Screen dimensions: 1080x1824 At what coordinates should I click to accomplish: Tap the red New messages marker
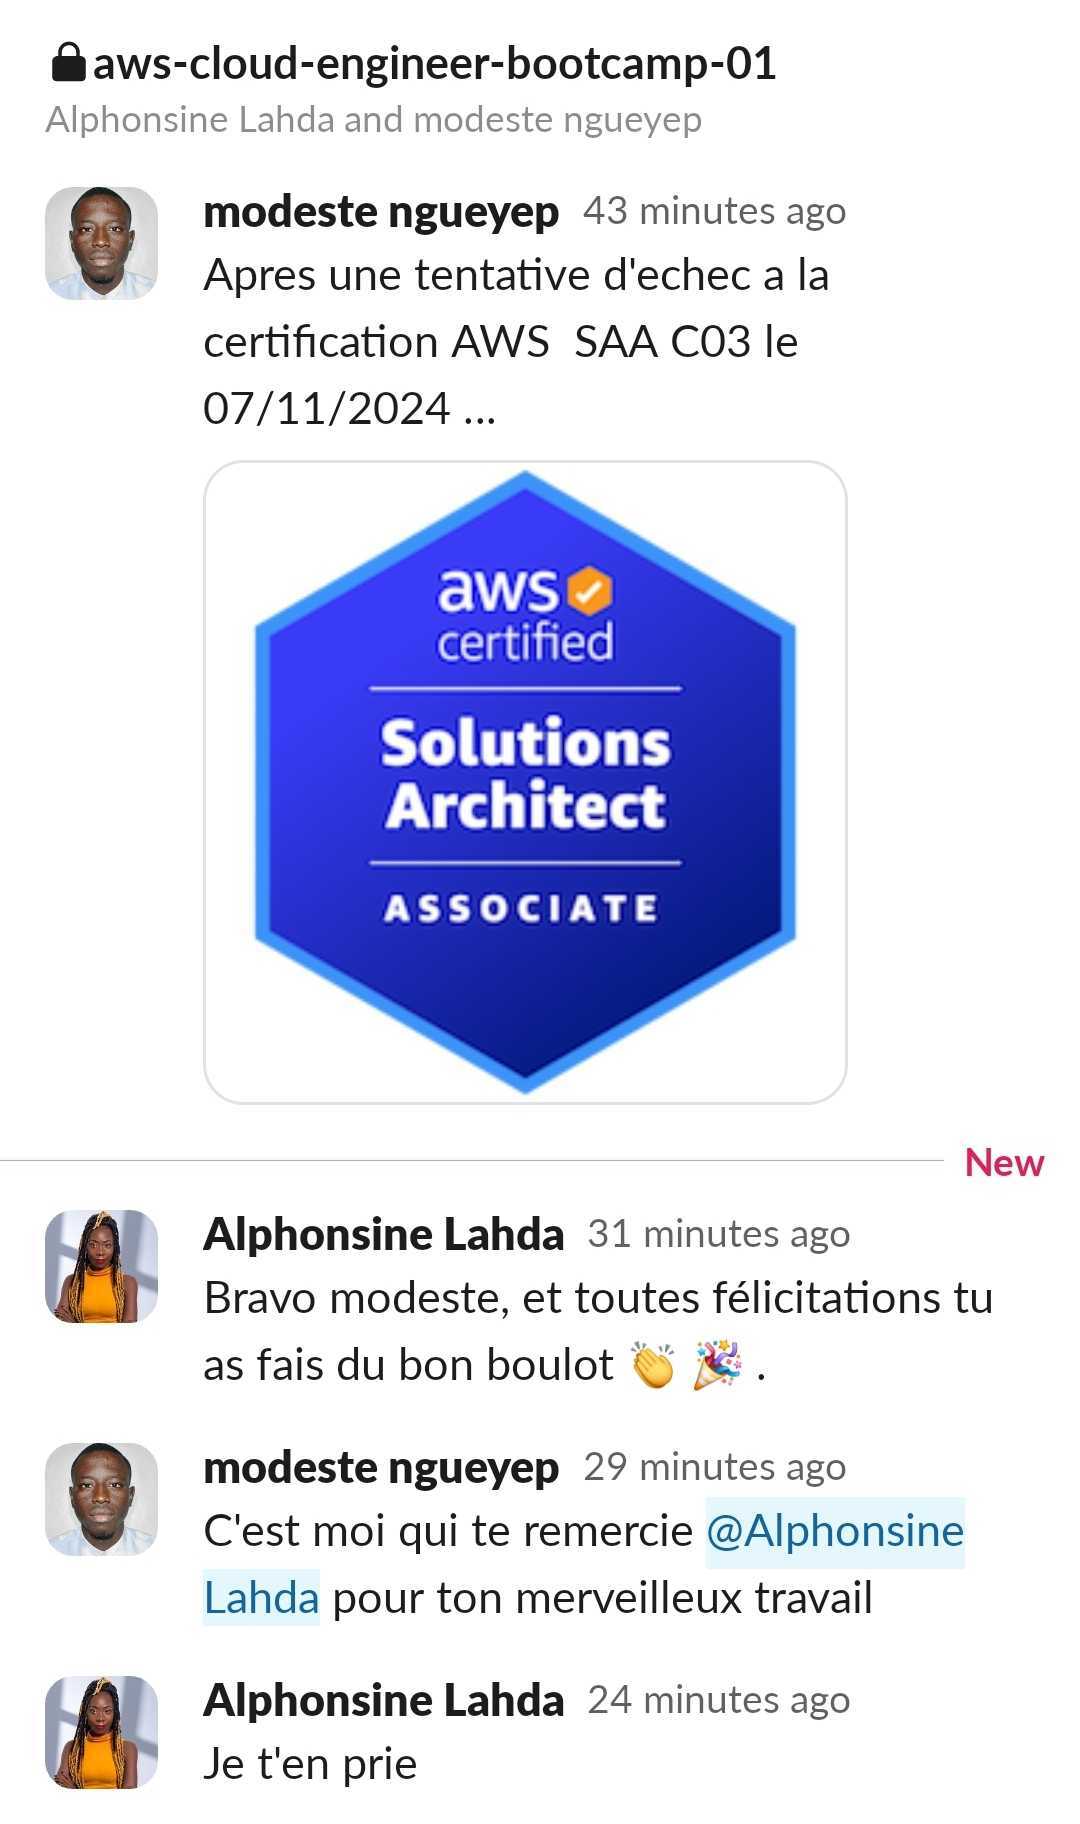1004,1162
